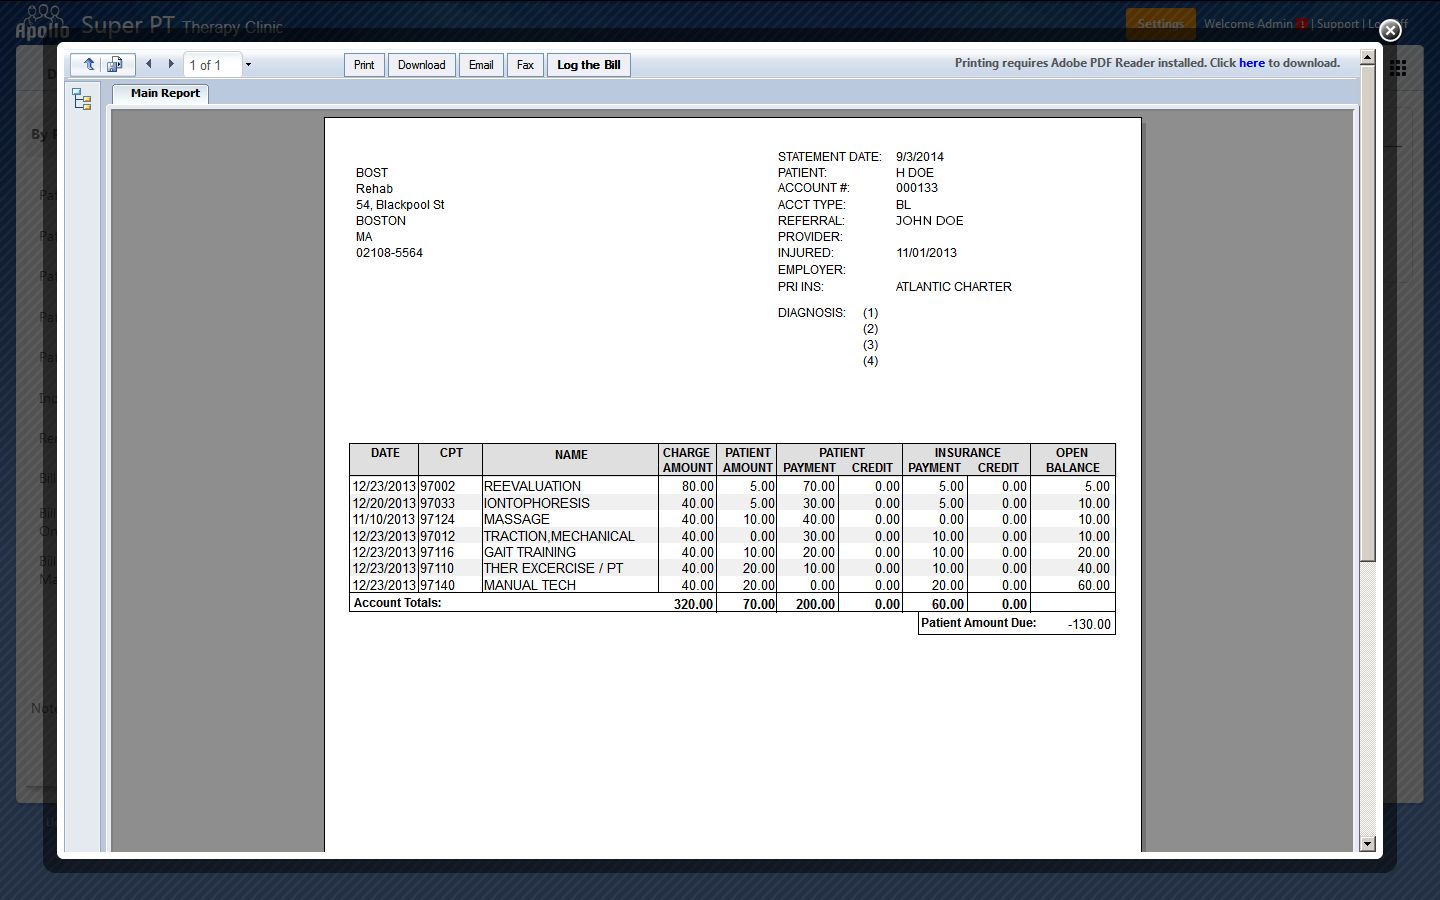
Task: Download the statement report
Action: point(421,65)
